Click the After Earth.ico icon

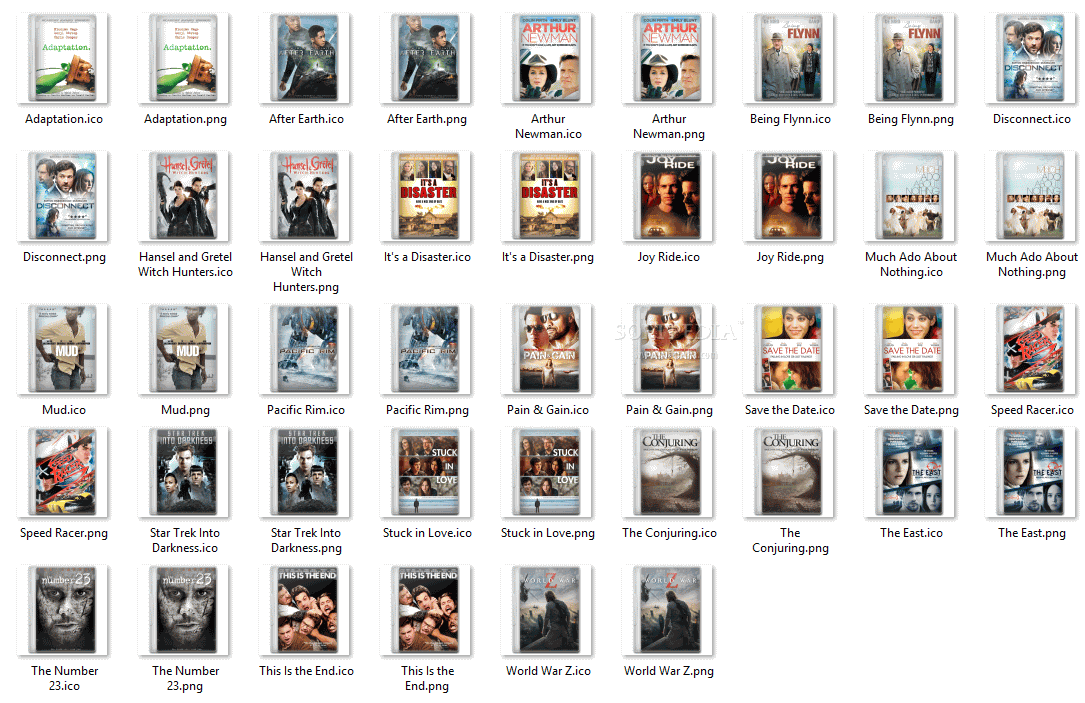(306, 58)
